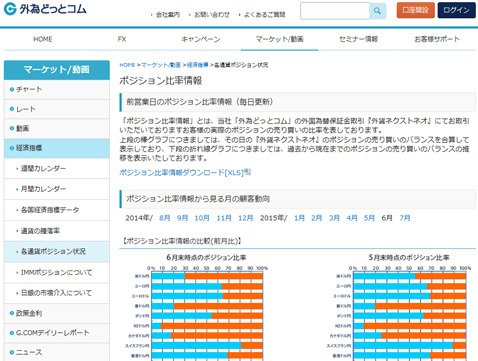Screen dimensions: 478x361
Task: Open 通貨の騰落率 sidebar item
Action: 57,231
